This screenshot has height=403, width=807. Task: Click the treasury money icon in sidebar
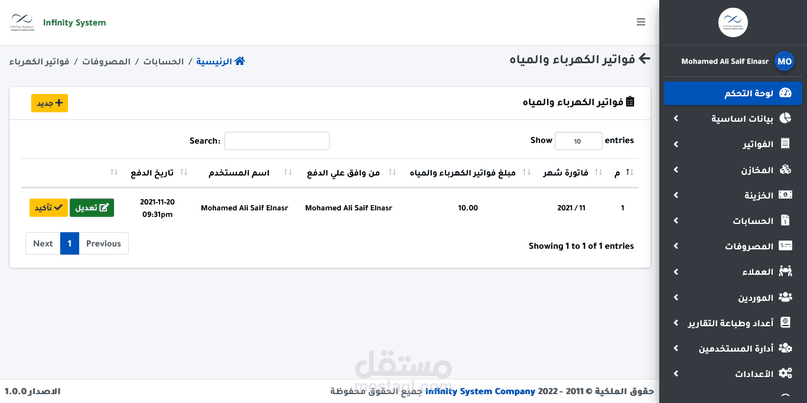point(785,195)
